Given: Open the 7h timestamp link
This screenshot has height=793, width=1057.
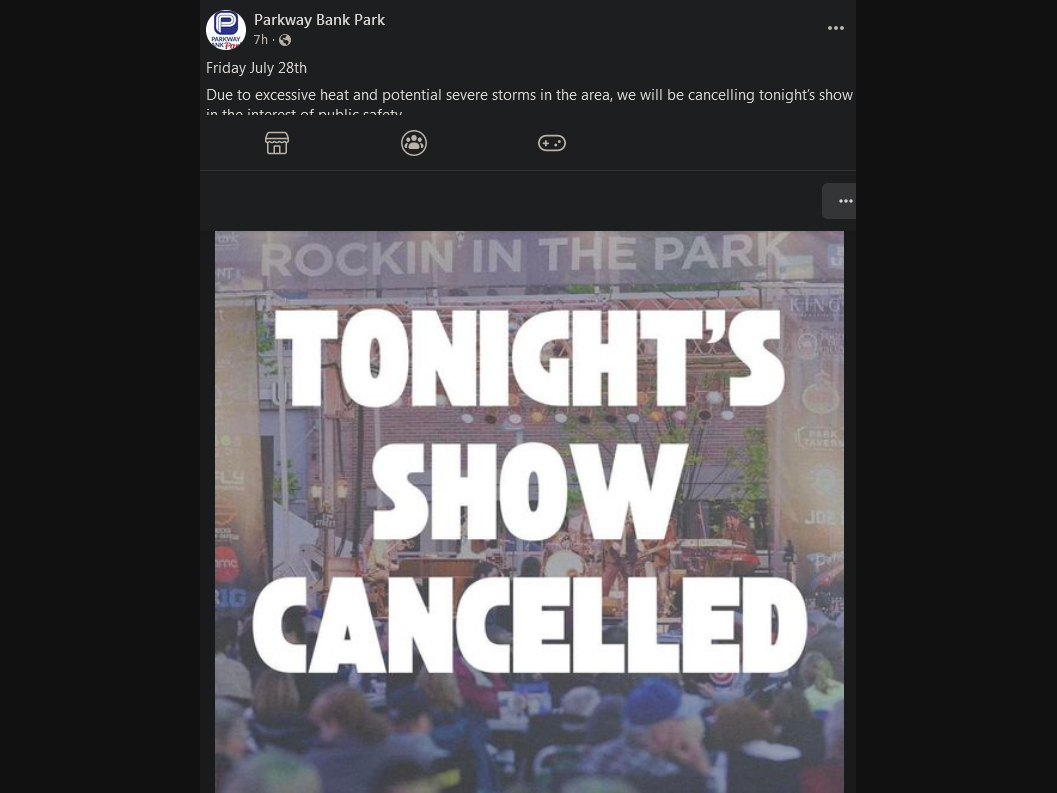Looking at the screenshot, I should tap(261, 40).
